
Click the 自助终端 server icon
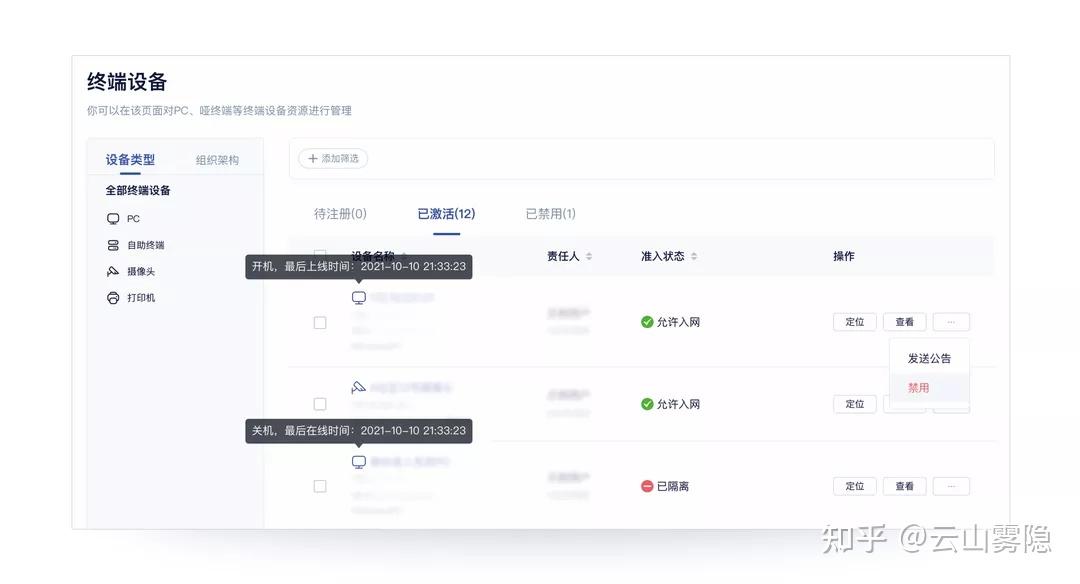point(113,245)
